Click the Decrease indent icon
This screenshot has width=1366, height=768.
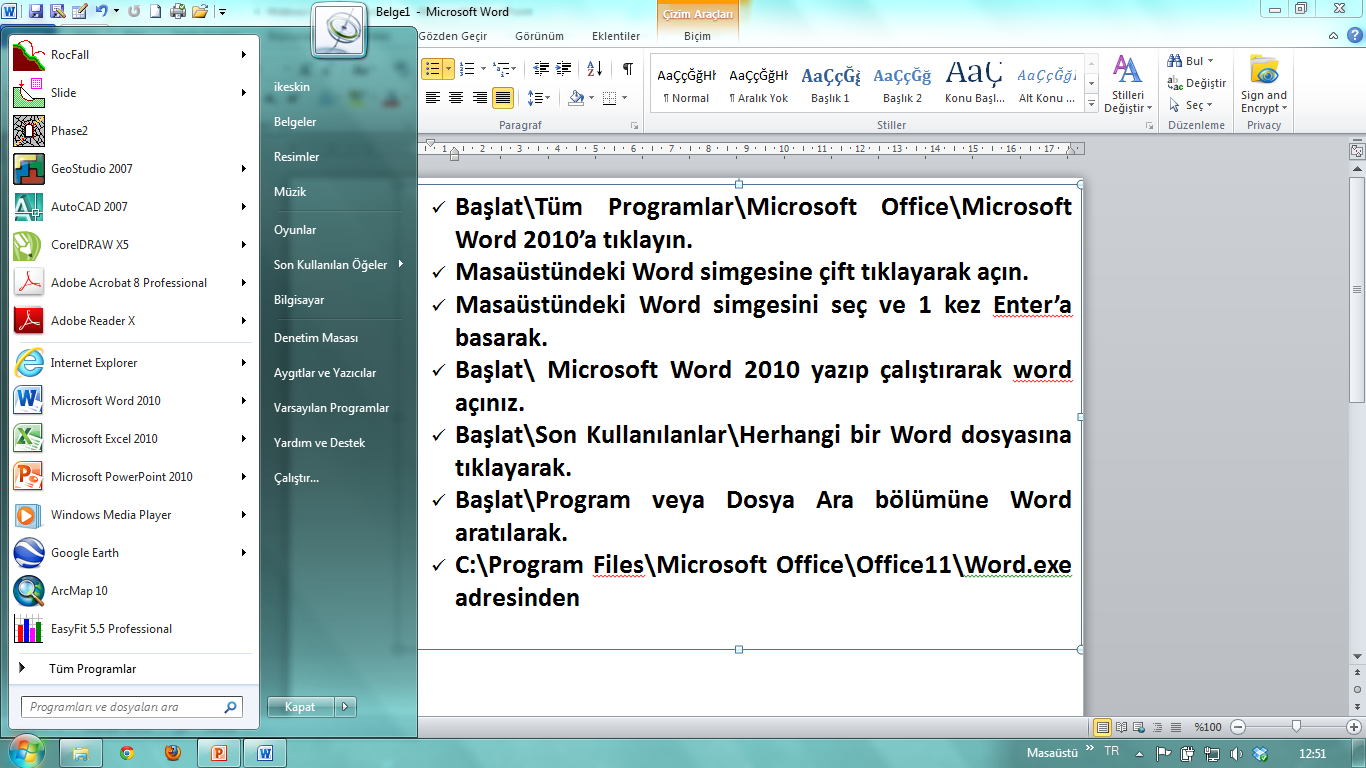pos(541,68)
